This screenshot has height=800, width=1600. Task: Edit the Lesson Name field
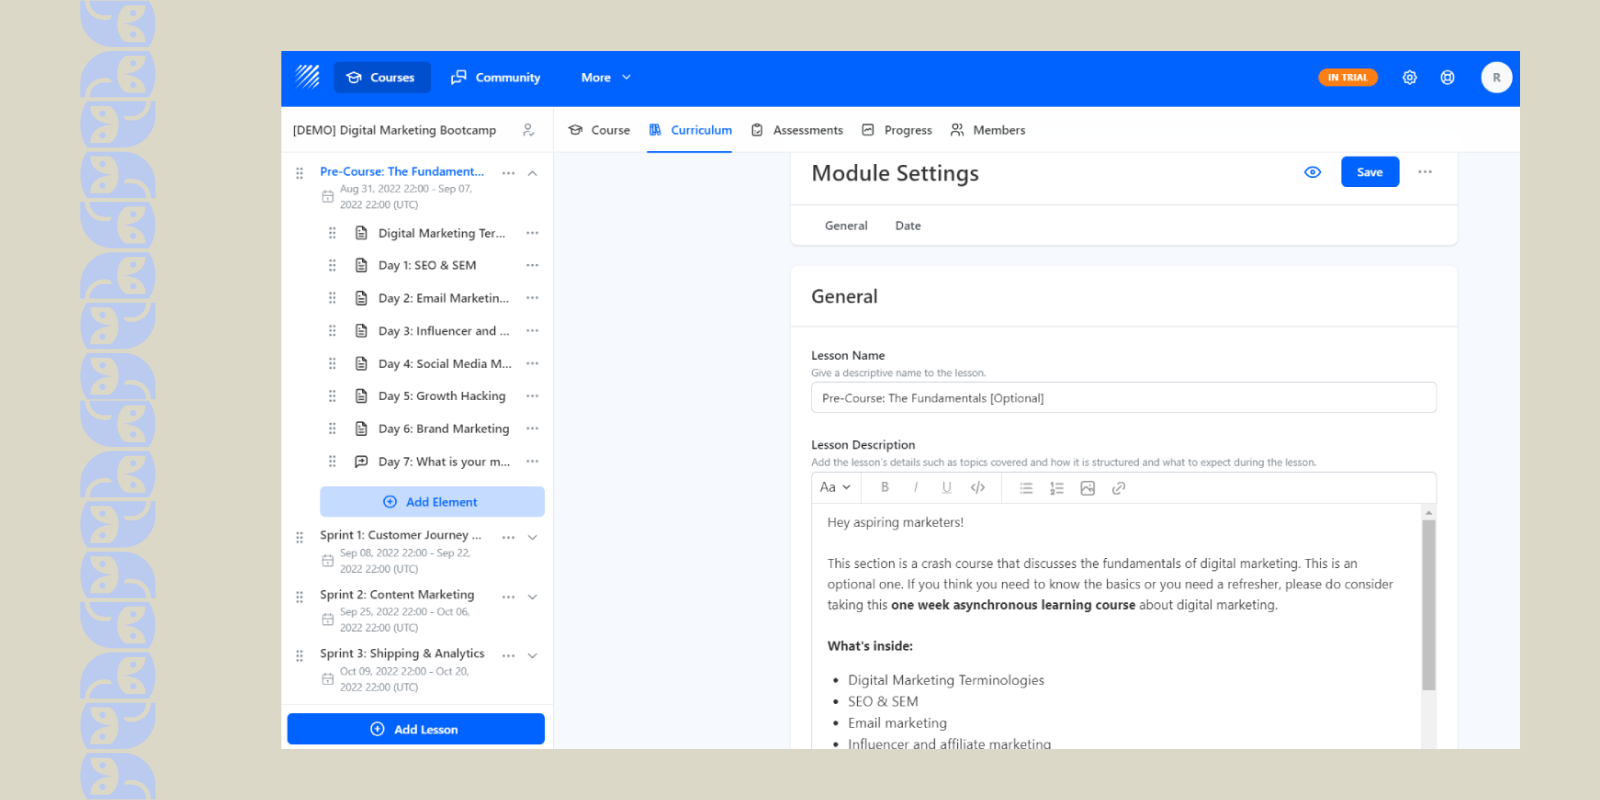tap(1123, 398)
